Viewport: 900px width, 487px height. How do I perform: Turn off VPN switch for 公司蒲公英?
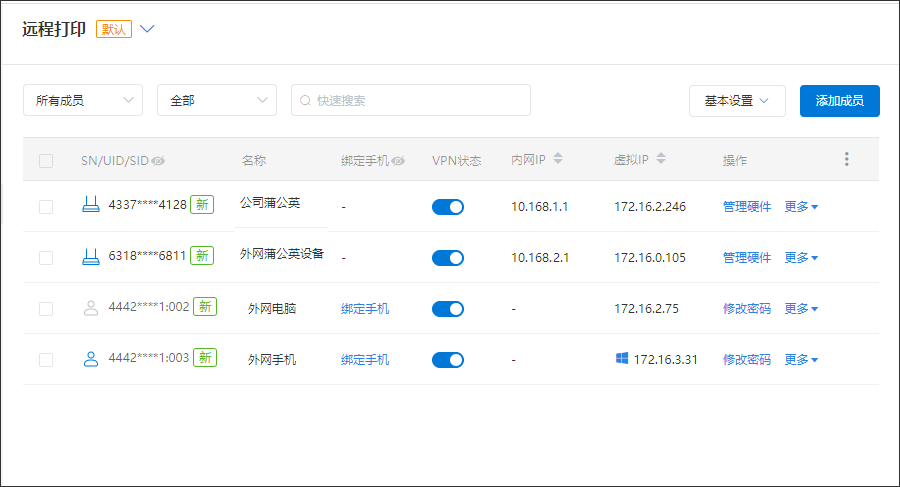pyautogui.click(x=448, y=207)
